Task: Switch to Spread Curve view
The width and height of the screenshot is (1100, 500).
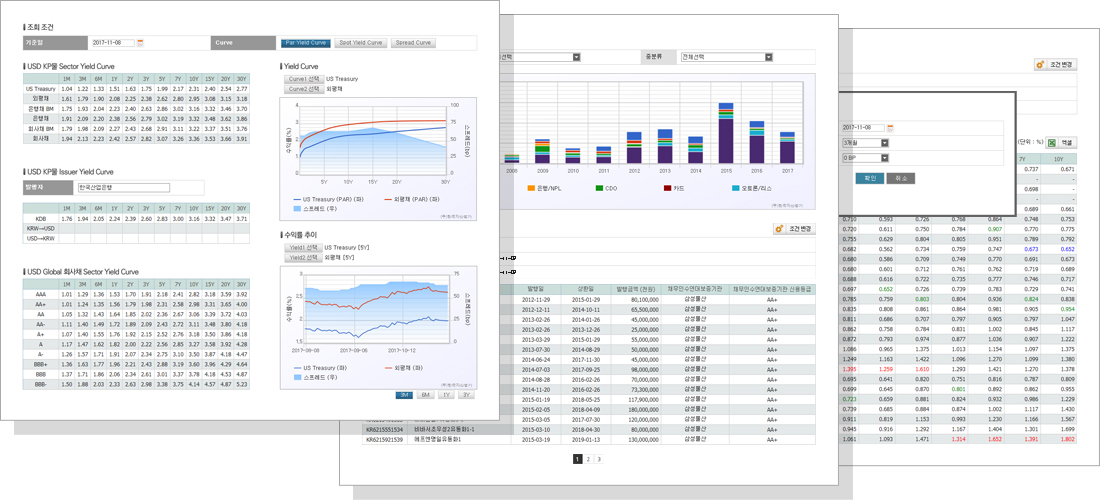Action: [413, 43]
